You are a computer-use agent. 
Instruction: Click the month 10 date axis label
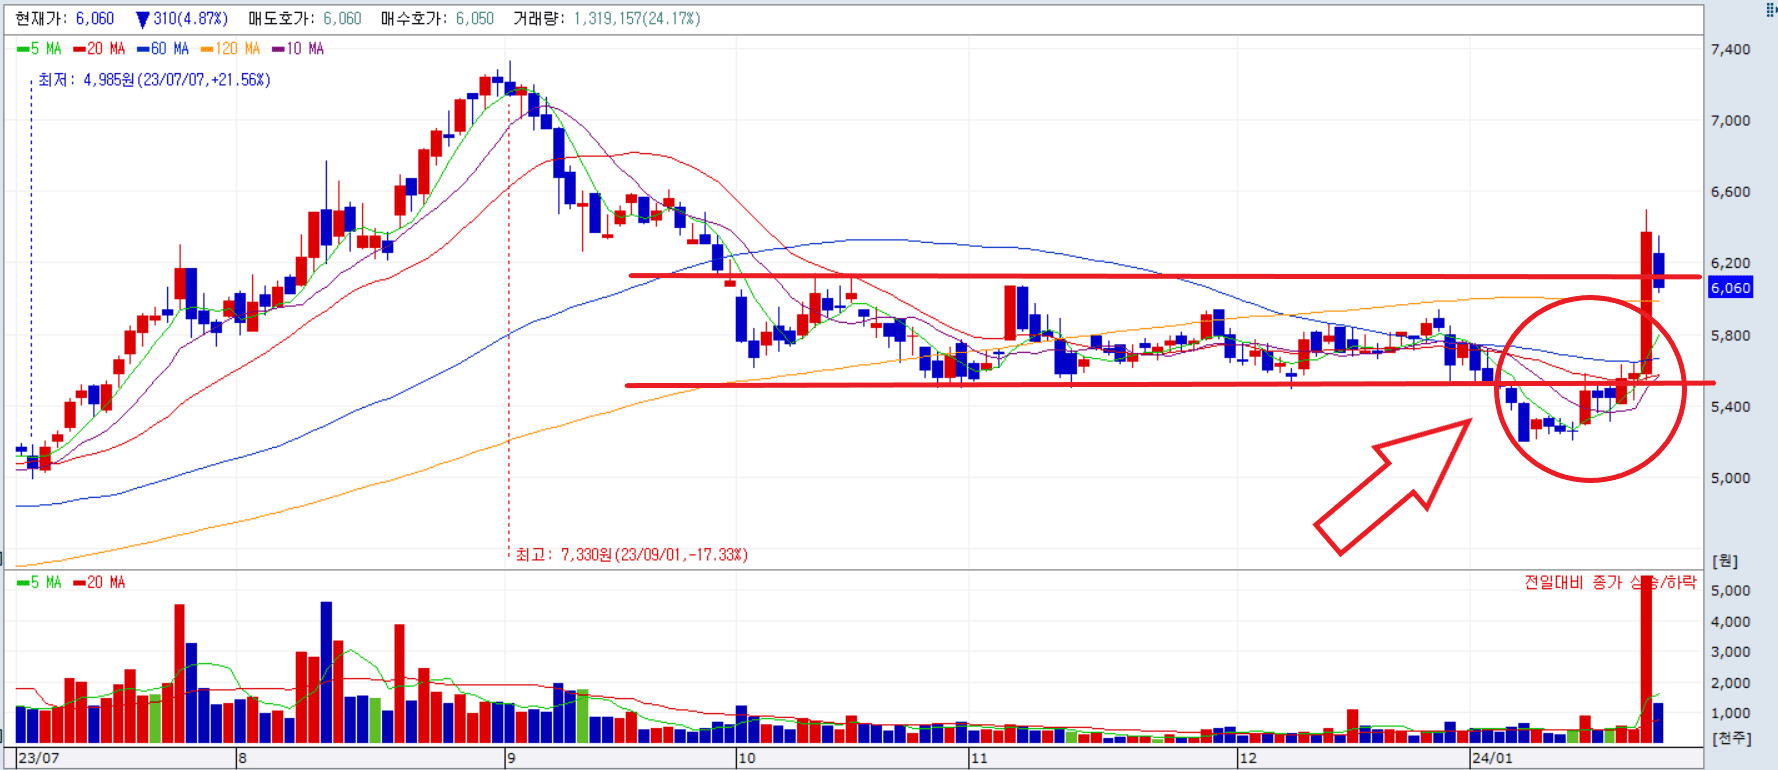click(747, 758)
